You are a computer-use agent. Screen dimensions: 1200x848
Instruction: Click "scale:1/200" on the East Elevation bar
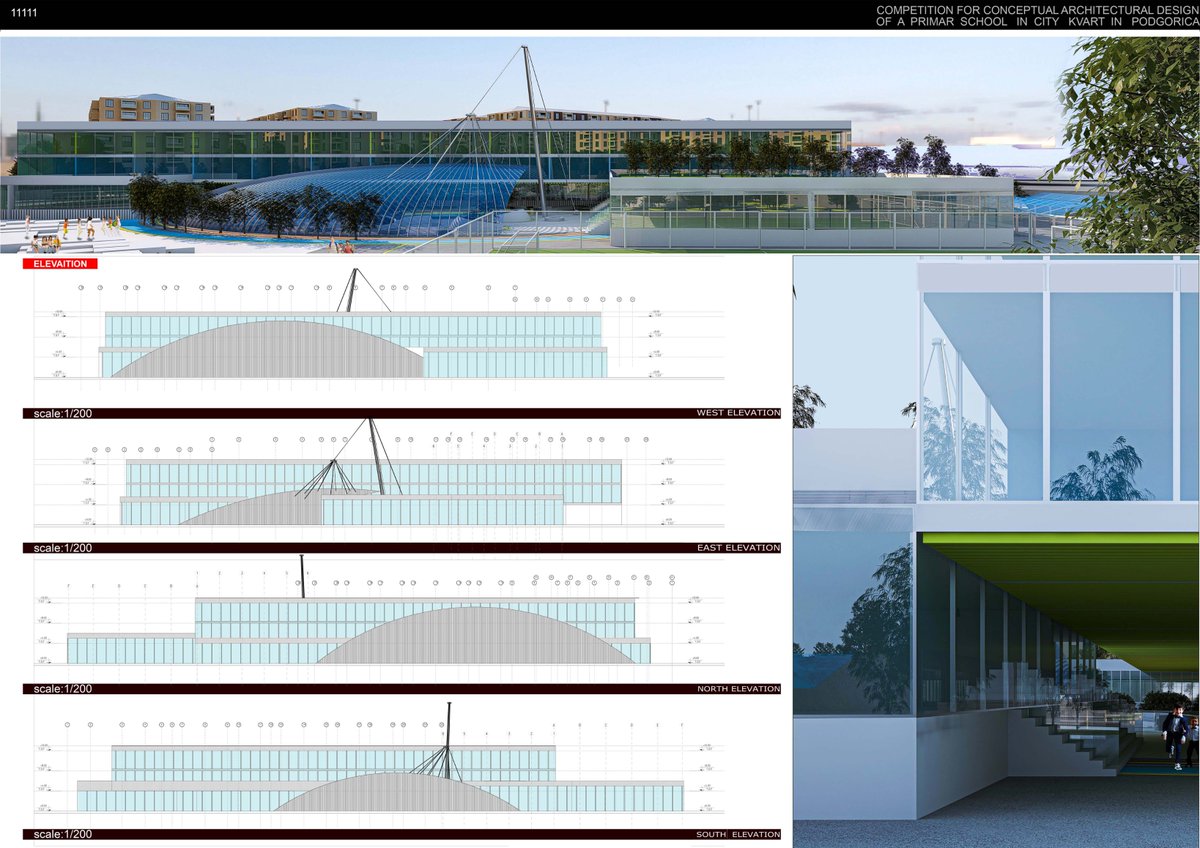pyautogui.click(x=62, y=548)
